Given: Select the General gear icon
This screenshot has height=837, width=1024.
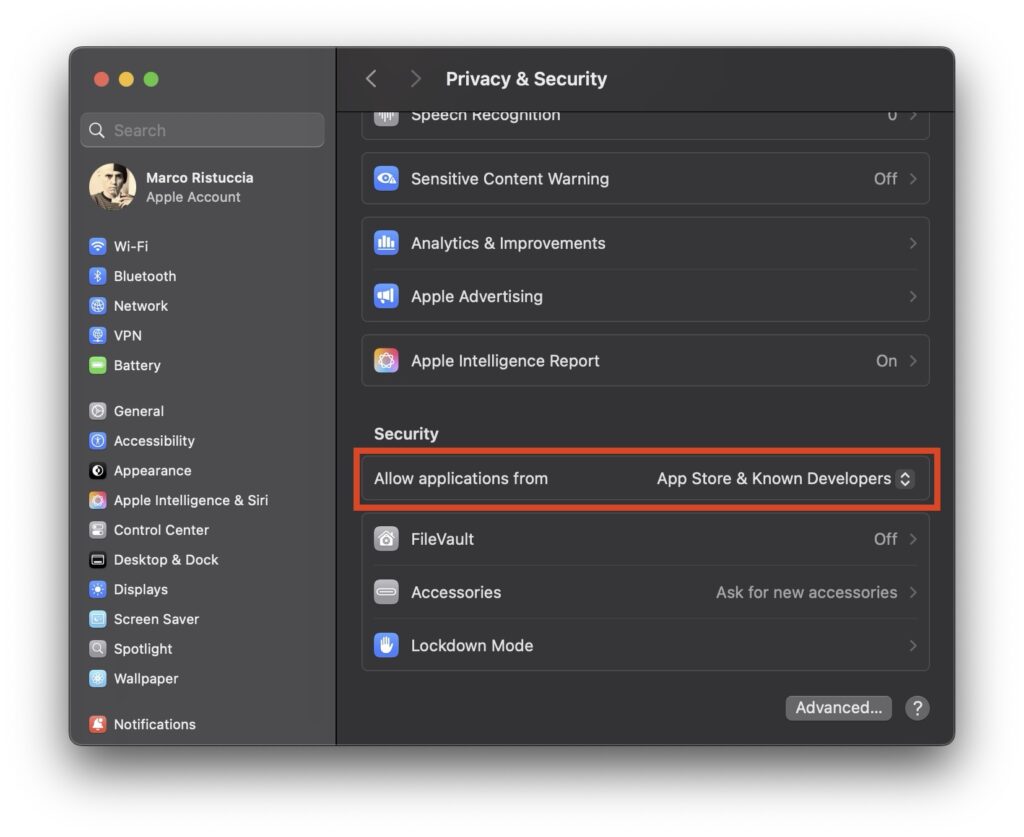Looking at the screenshot, I should tap(97, 411).
